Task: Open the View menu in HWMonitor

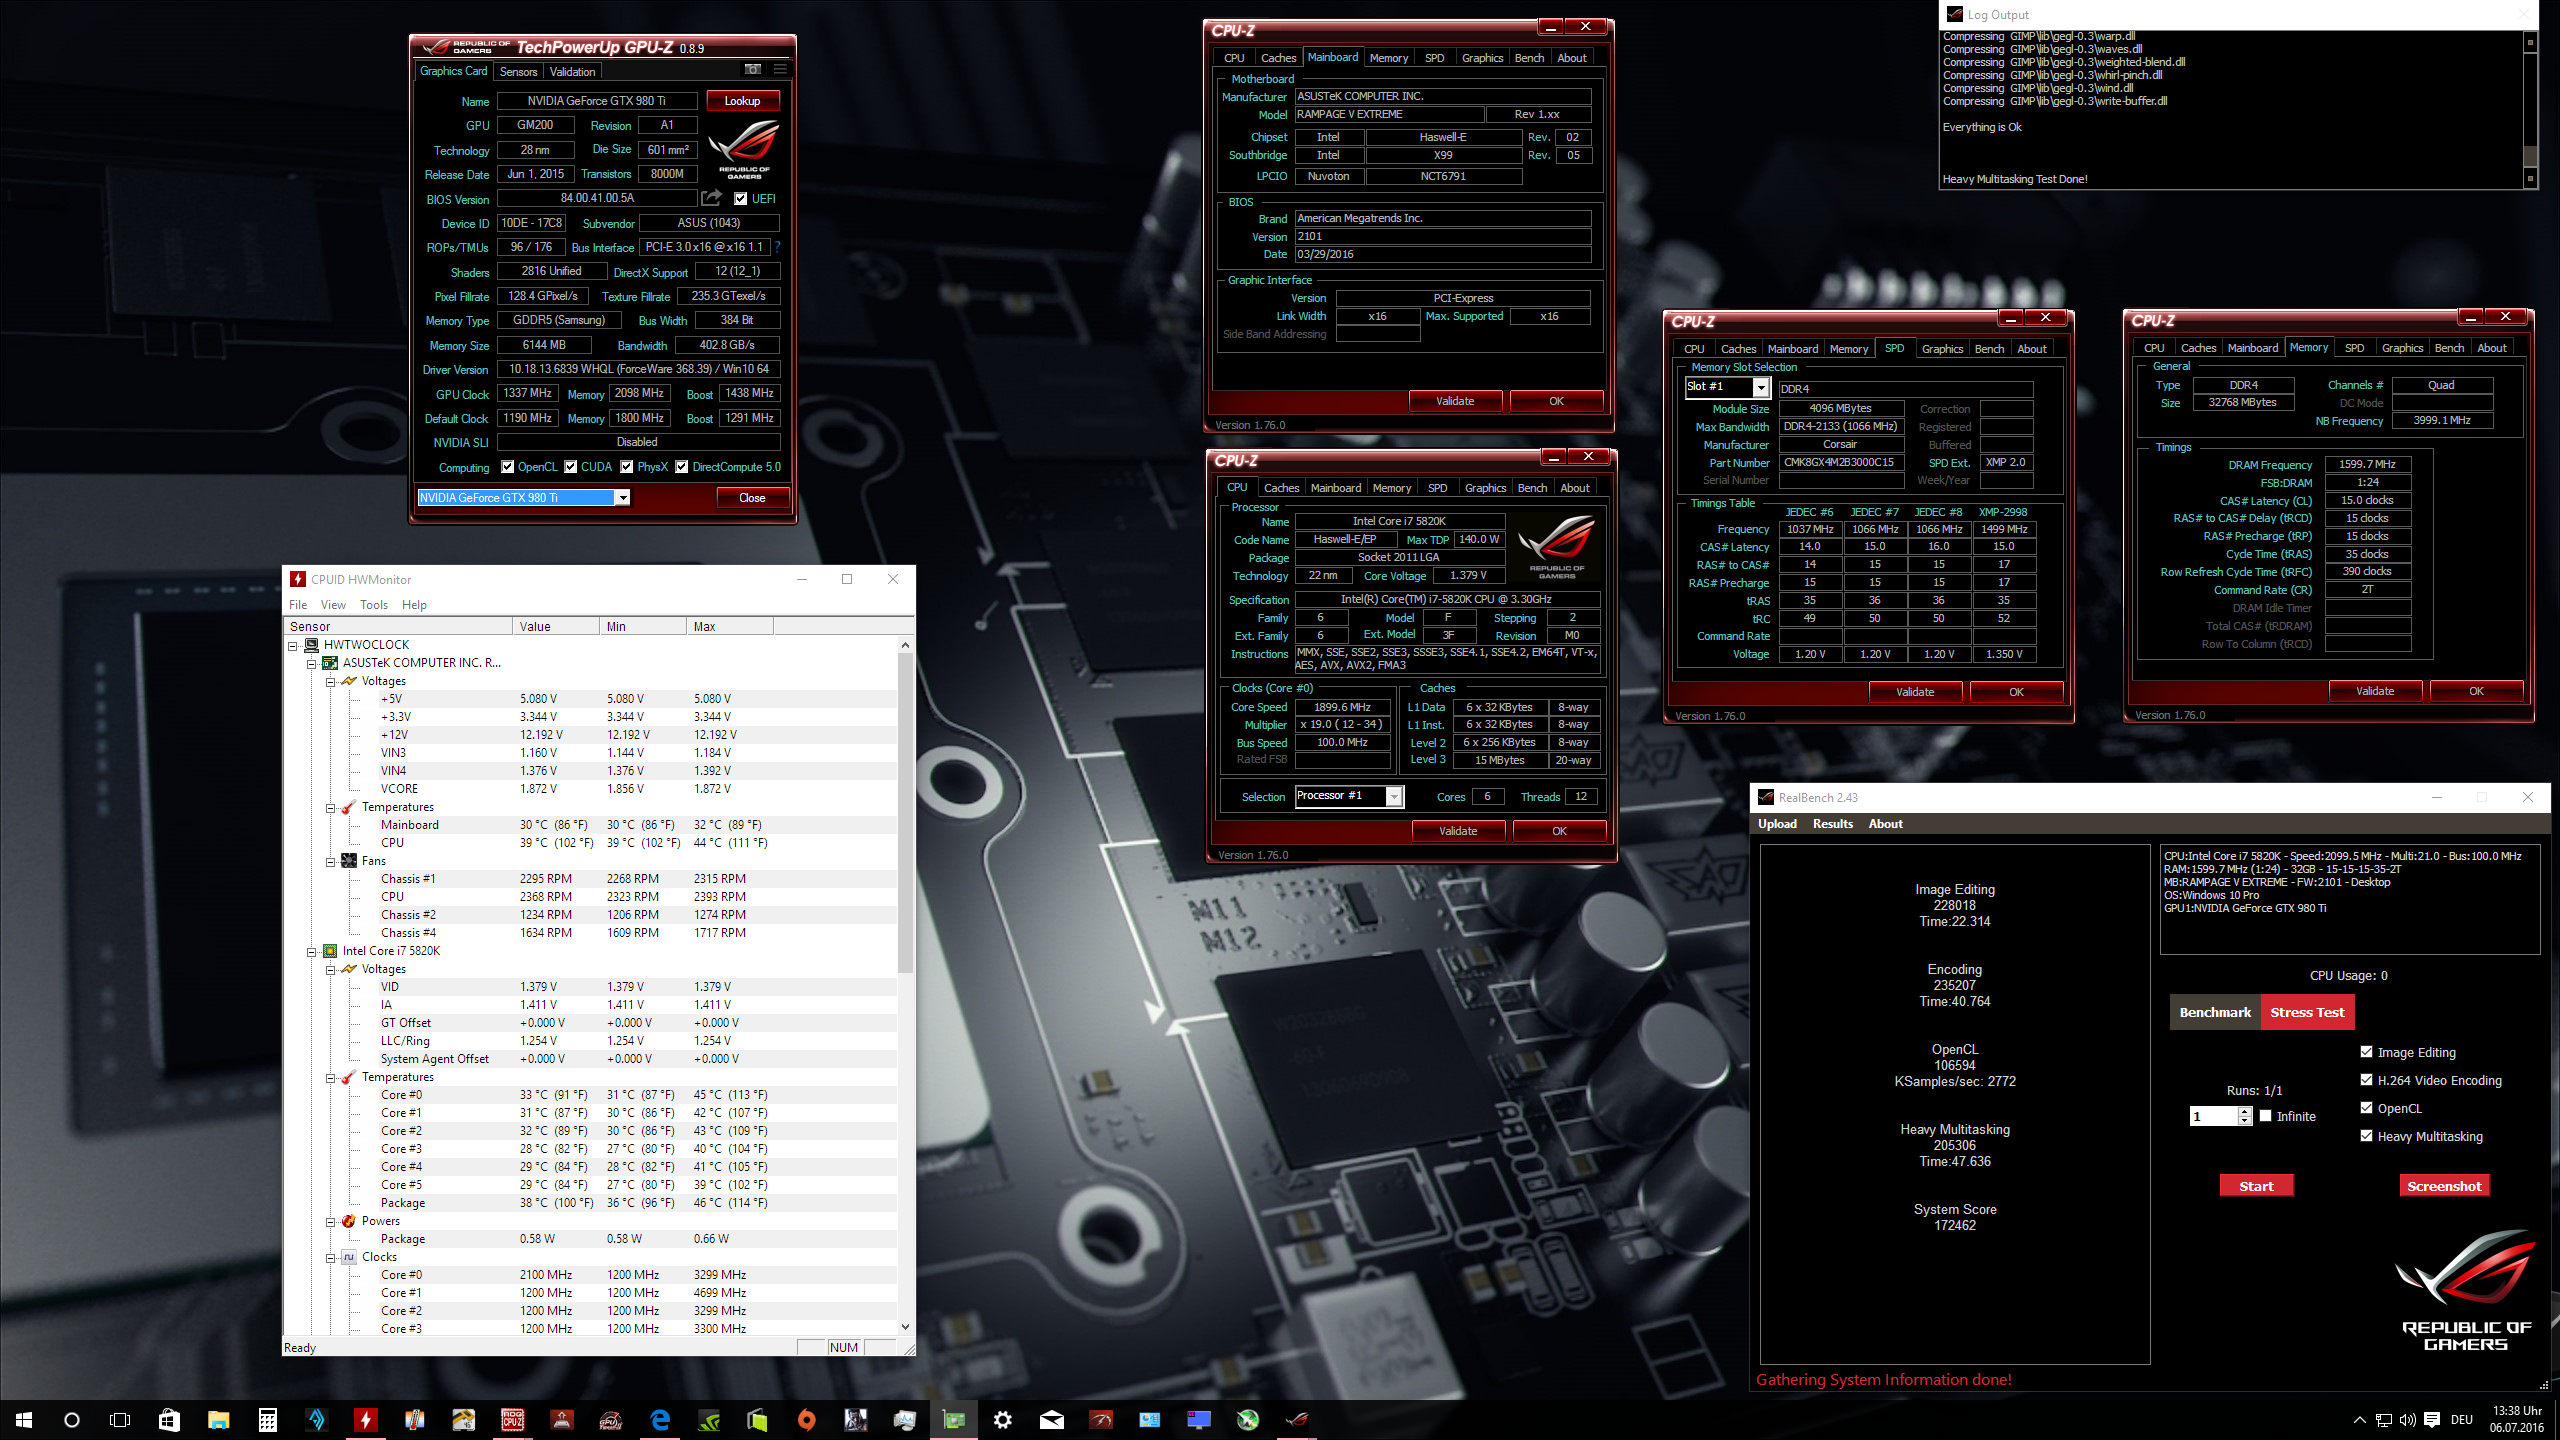Action: (333, 605)
